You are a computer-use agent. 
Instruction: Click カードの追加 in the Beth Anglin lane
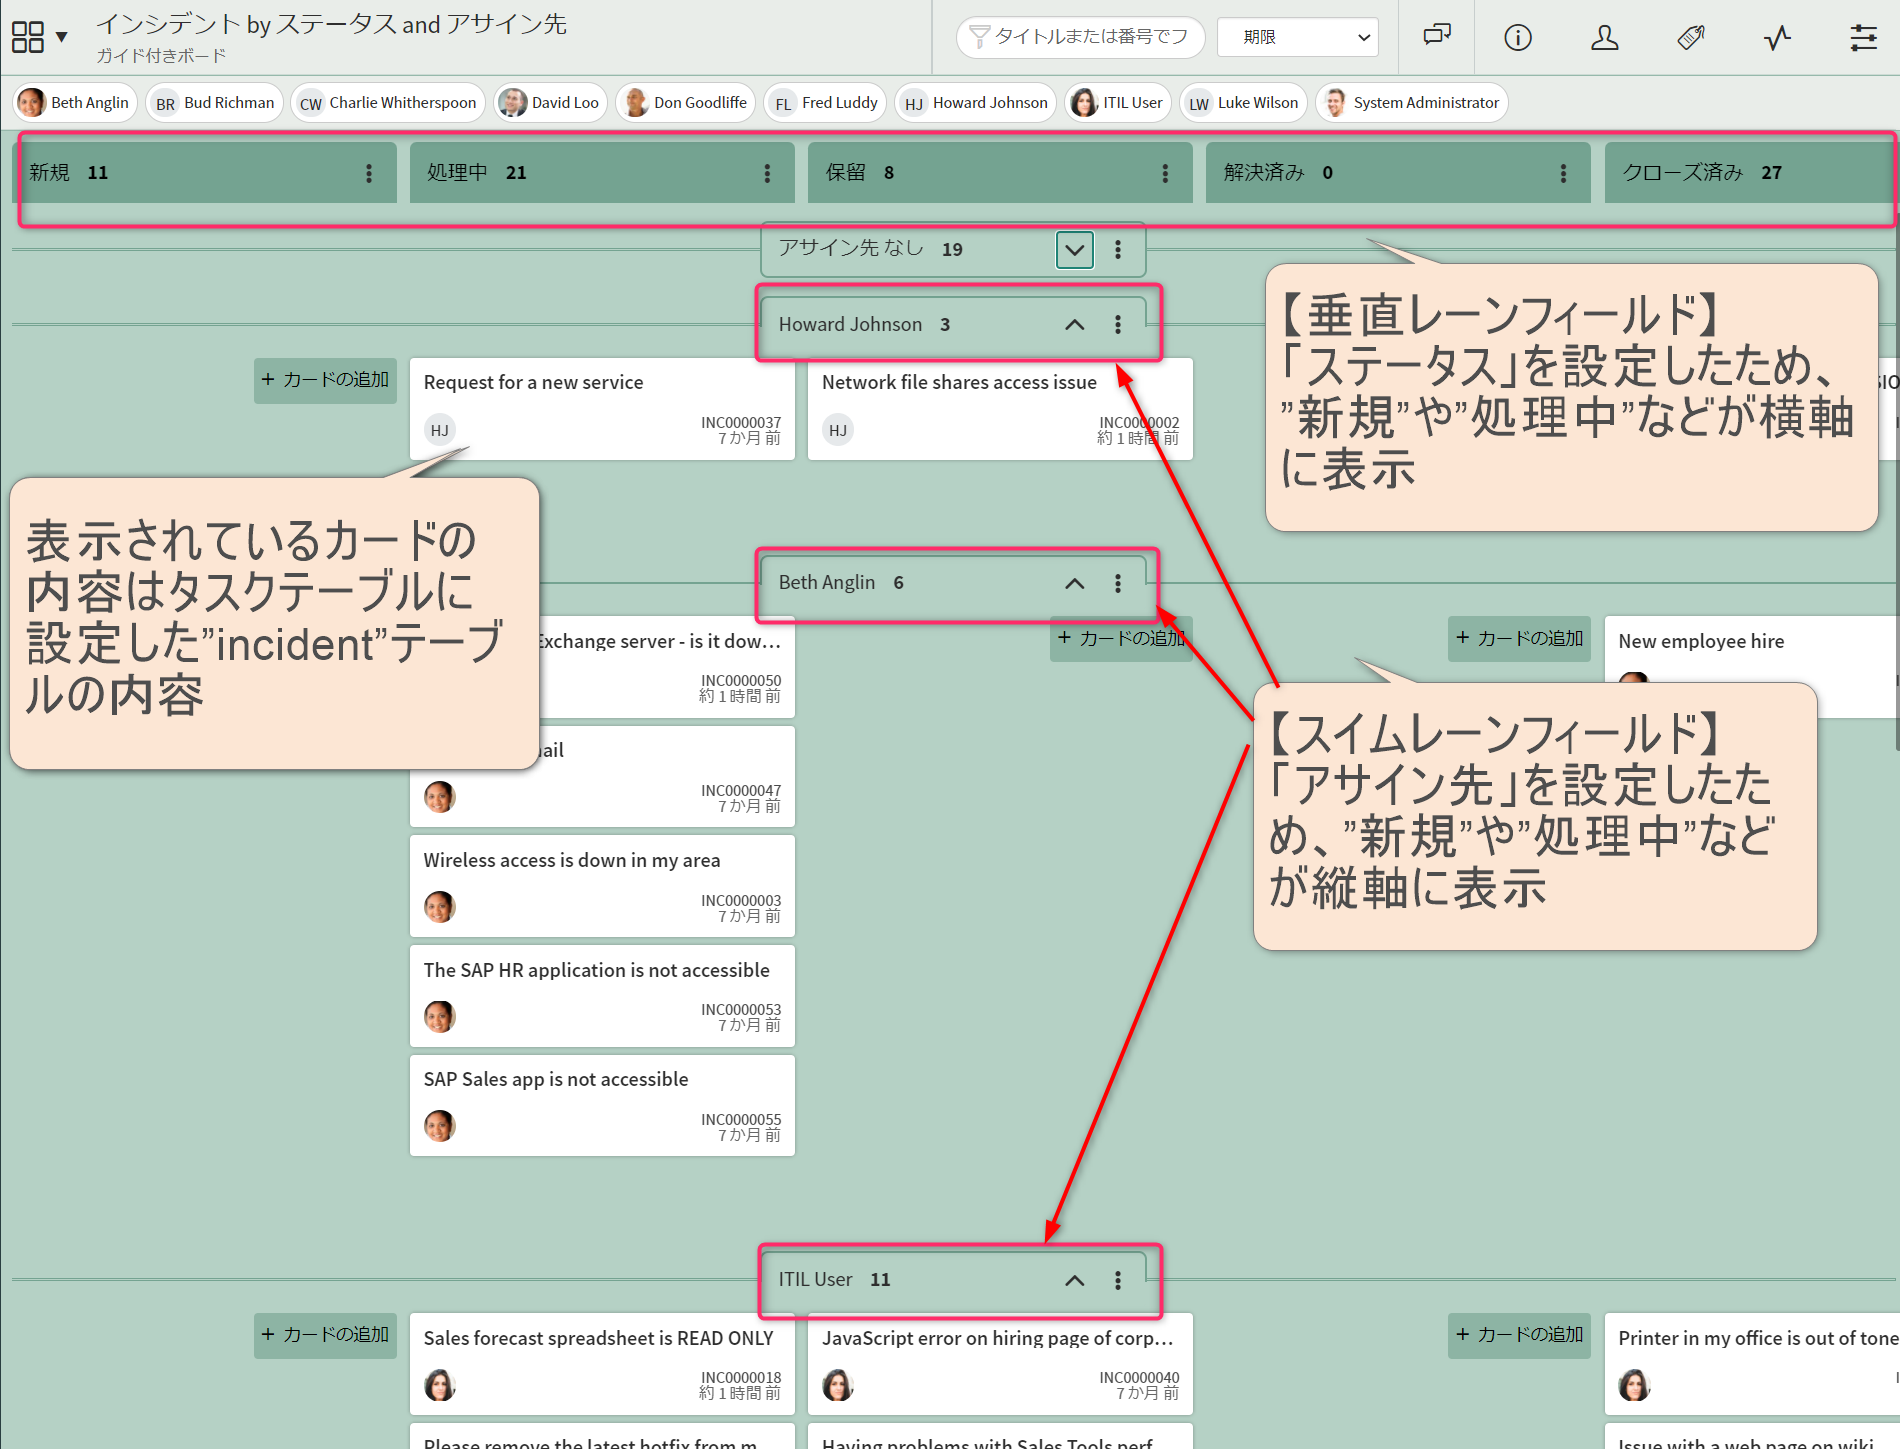point(1121,637)
